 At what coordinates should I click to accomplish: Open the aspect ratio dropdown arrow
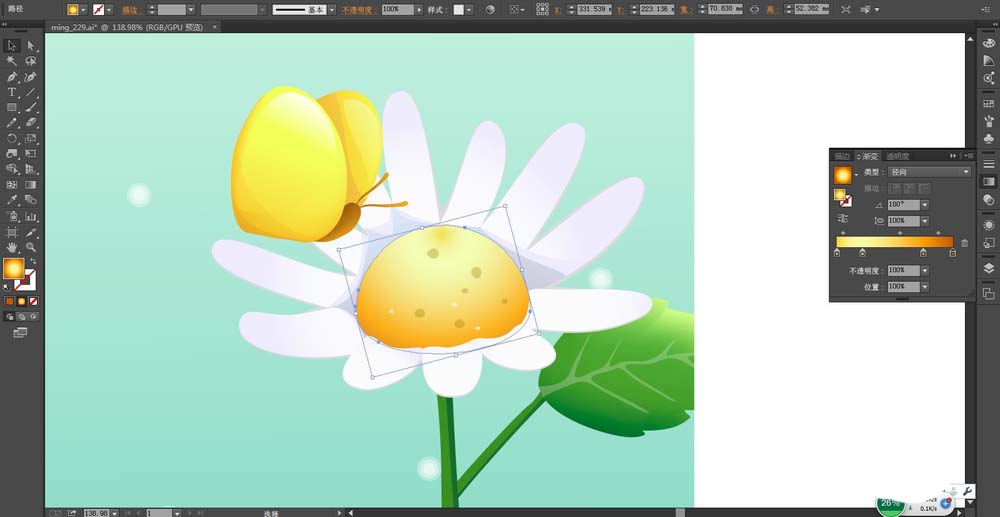pyautogui.click(x=925, y=221)
